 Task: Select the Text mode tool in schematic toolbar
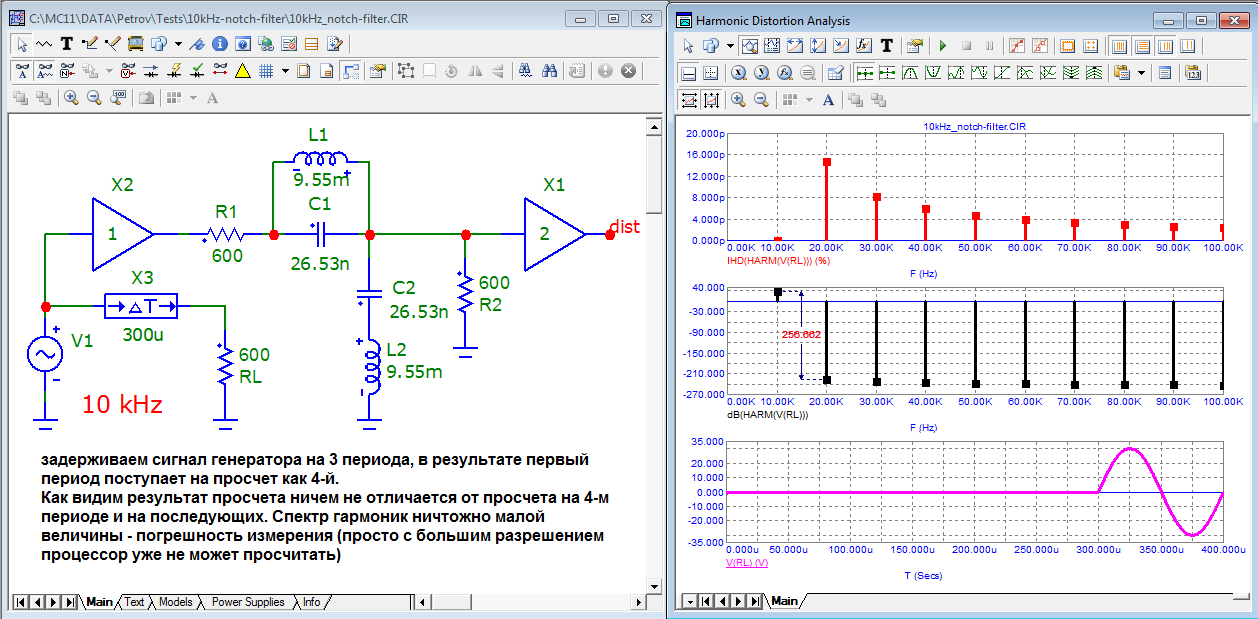click(67, 44)
